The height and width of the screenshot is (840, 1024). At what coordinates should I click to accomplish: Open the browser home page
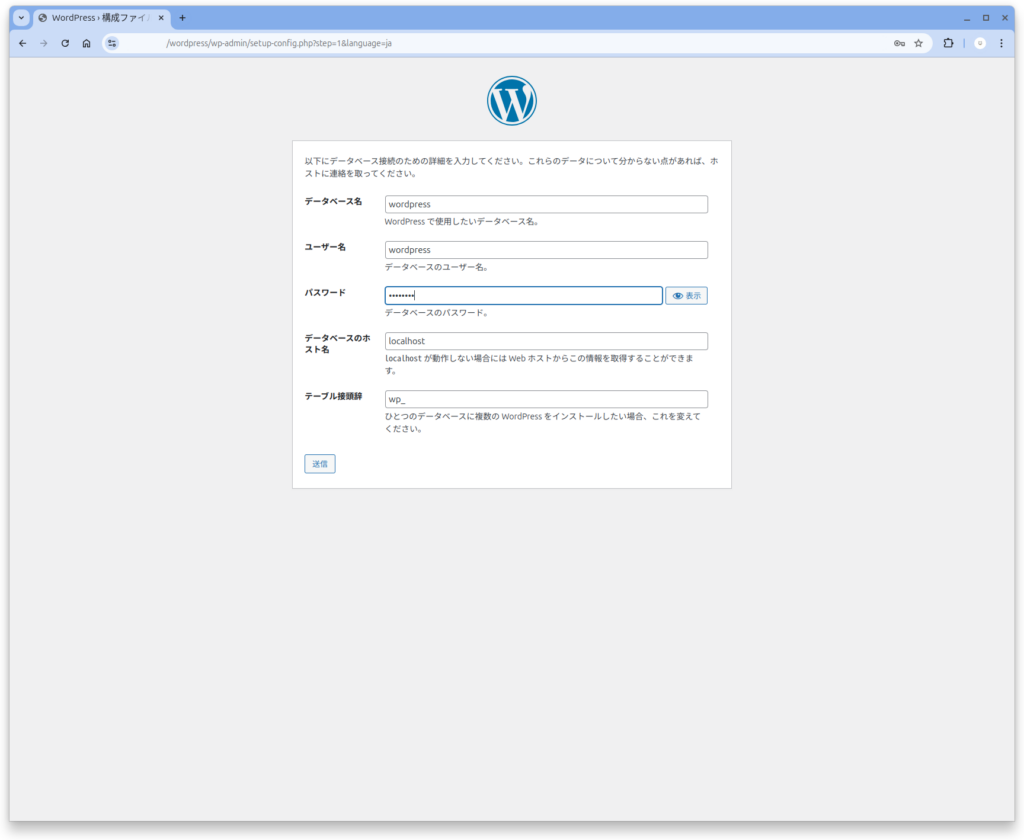(x=86, y=43)
